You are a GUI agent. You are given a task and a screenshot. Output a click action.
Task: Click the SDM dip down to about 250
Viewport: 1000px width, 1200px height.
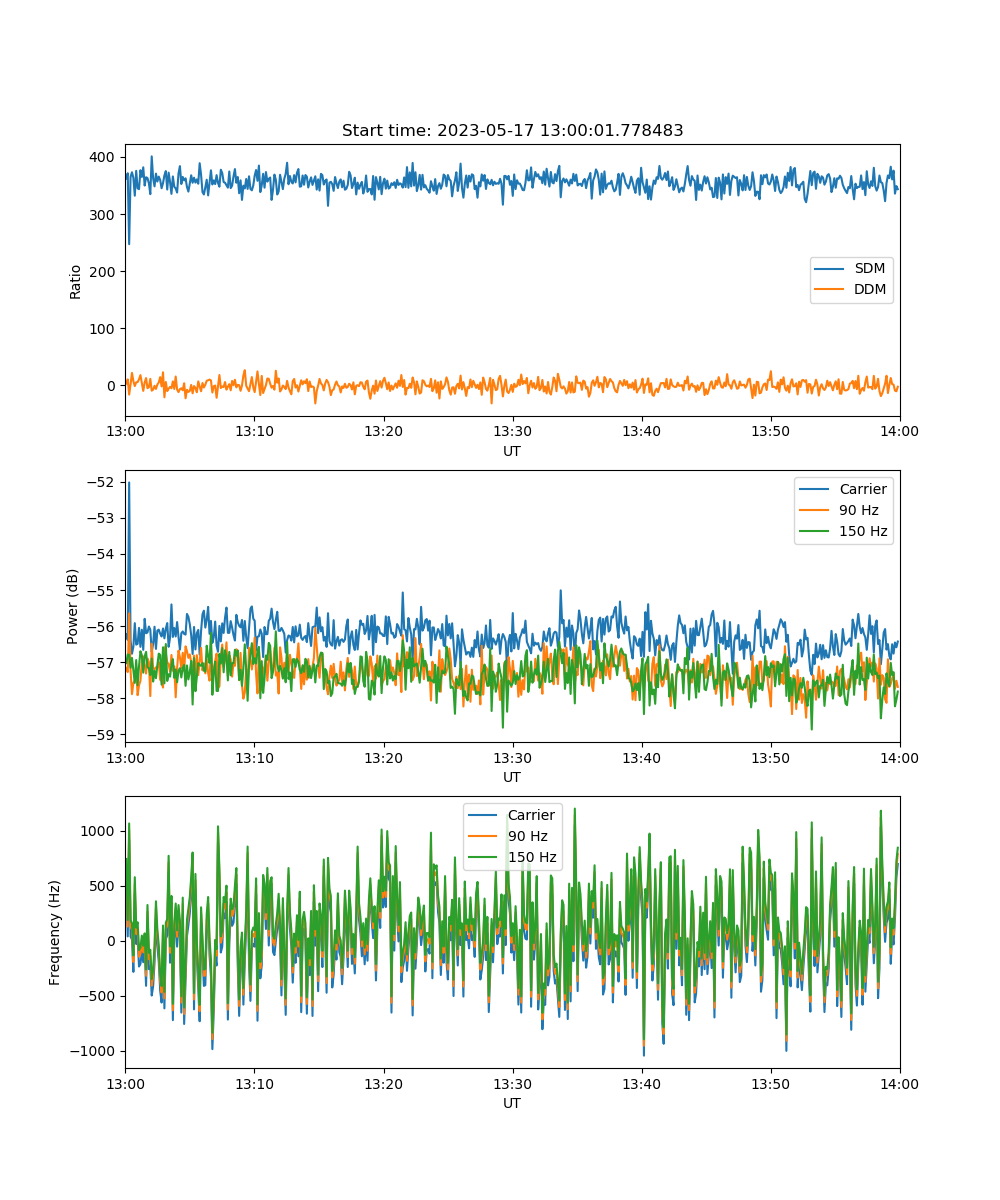coord(128,242)
